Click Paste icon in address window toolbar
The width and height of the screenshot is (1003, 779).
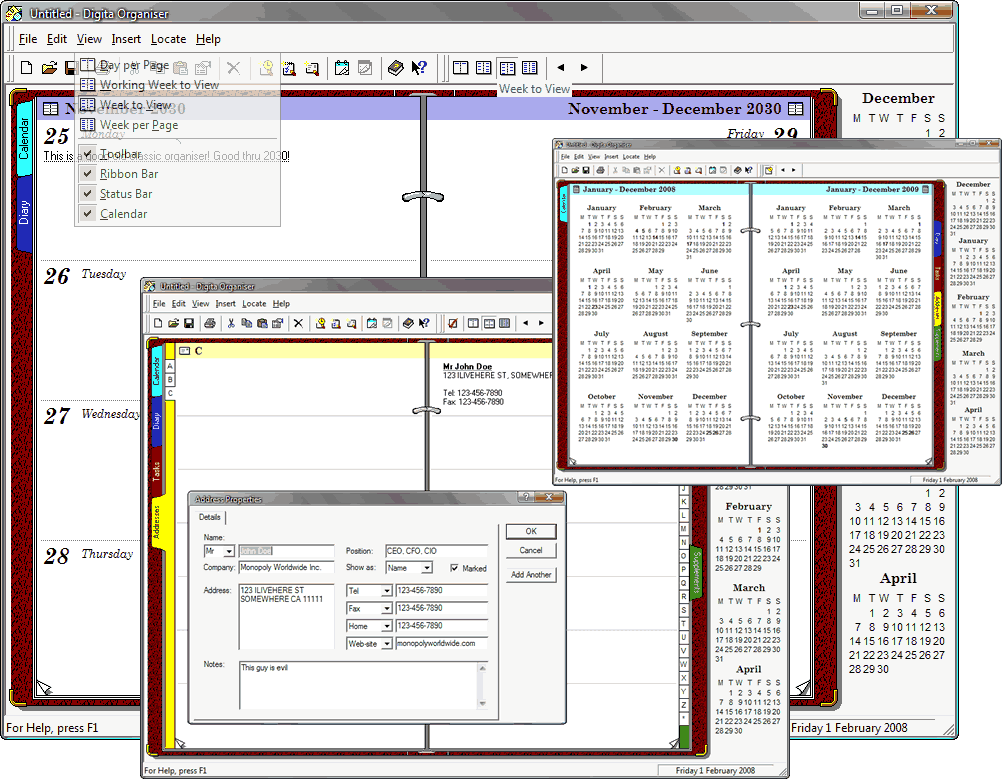[262, 323]
